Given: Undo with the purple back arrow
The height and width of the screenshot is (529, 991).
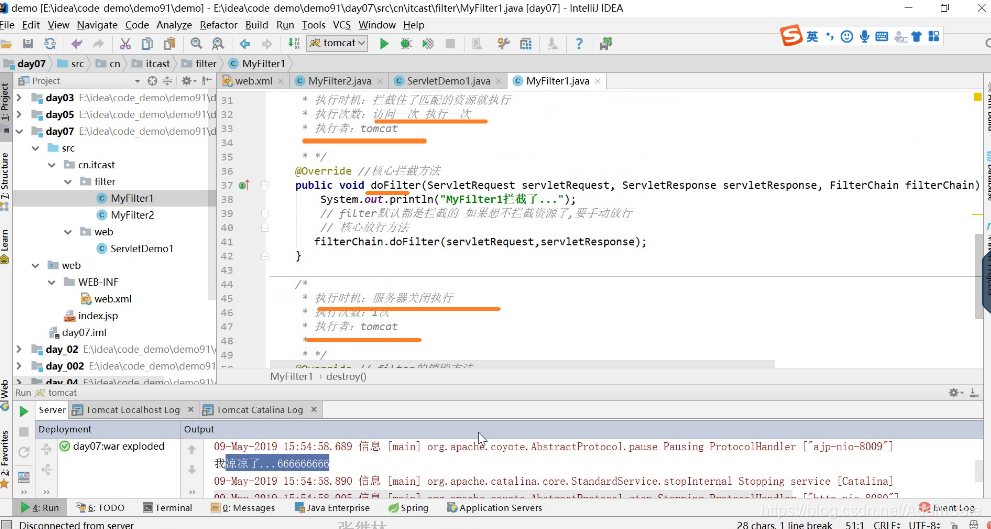Looking at the screenshot, I should click(76, 44).
